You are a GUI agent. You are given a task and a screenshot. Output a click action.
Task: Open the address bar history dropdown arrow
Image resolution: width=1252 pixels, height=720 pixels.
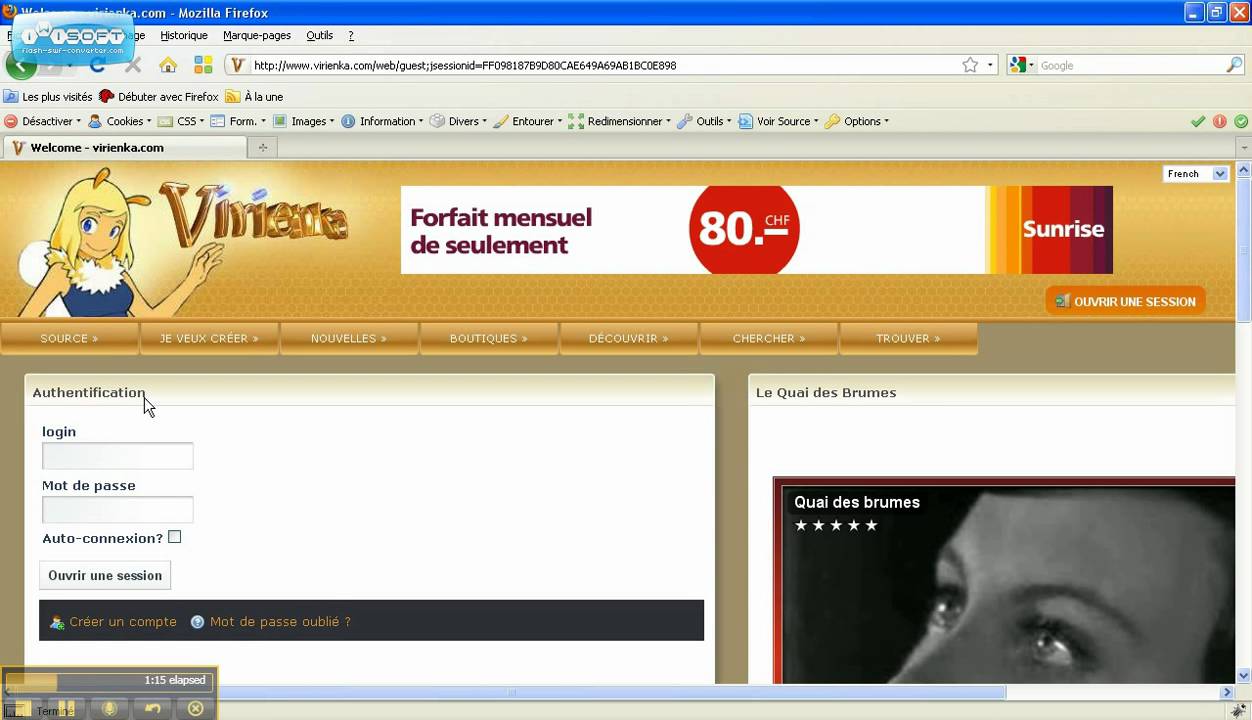[990, 65]
